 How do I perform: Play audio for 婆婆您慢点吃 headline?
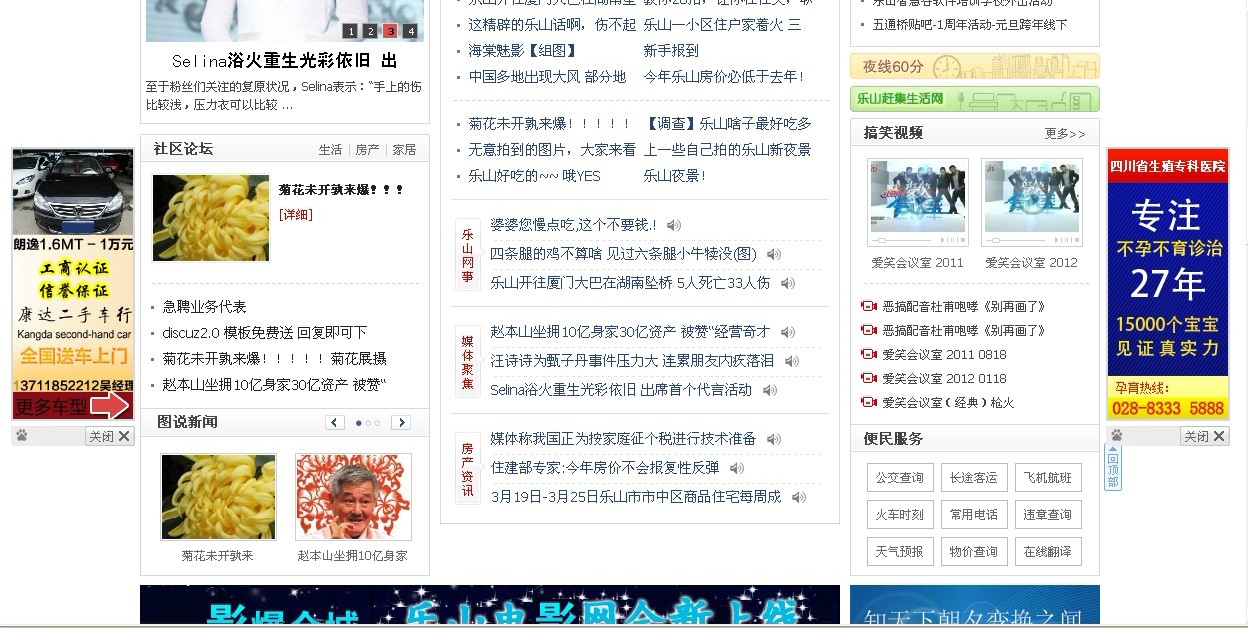click(674, 225)
